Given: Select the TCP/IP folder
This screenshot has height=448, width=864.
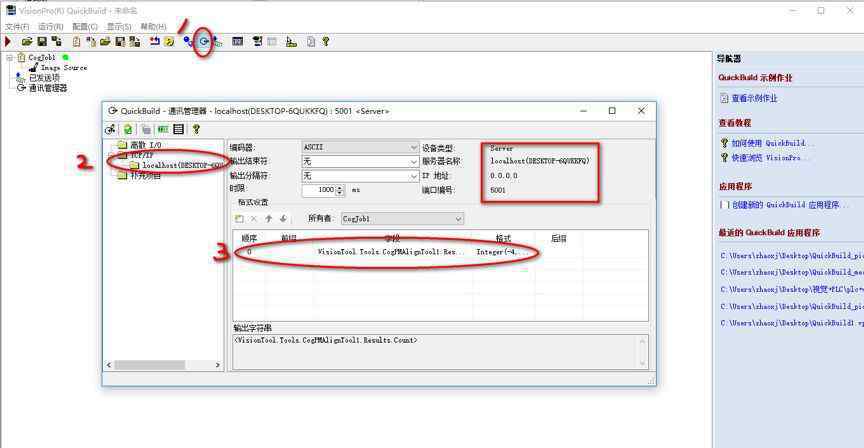Looking at the screenshot, I should point(142,155).
